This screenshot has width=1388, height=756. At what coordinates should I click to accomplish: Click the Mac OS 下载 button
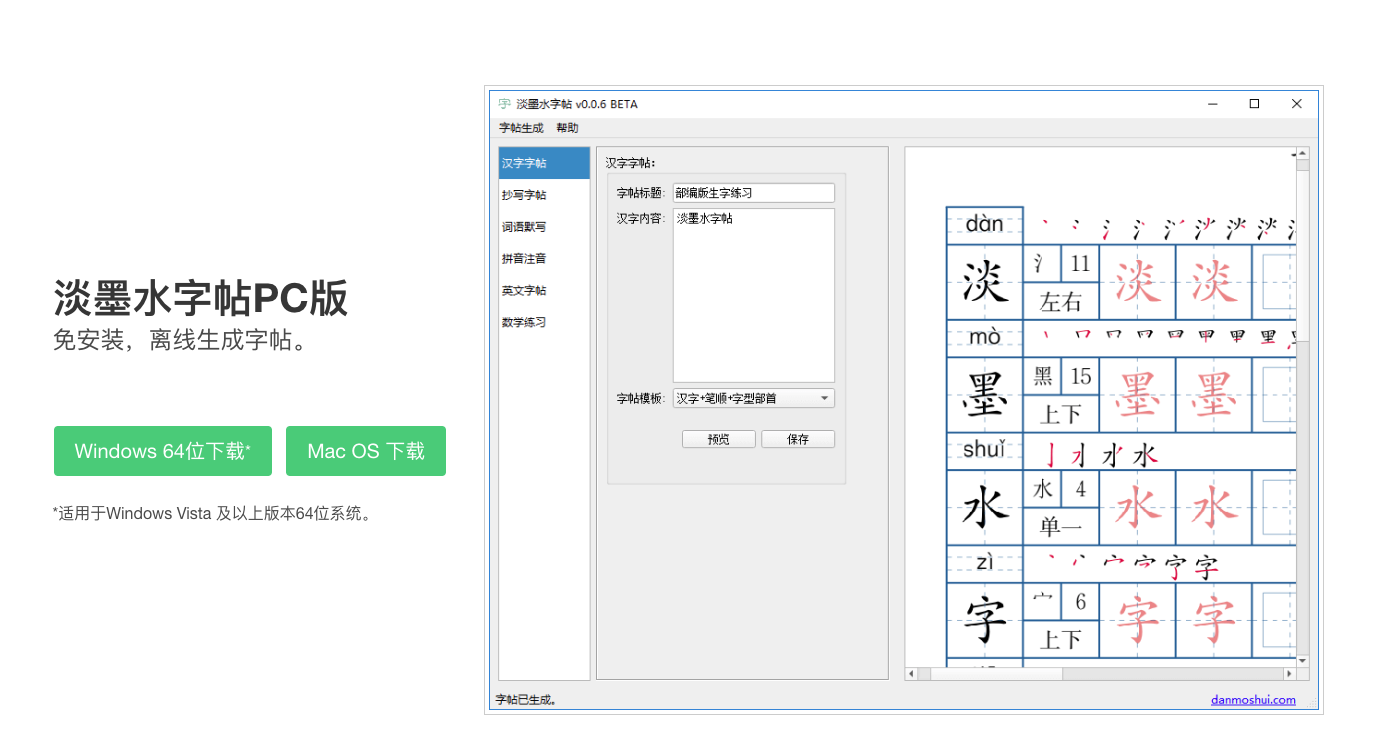(x=366, y=451)
